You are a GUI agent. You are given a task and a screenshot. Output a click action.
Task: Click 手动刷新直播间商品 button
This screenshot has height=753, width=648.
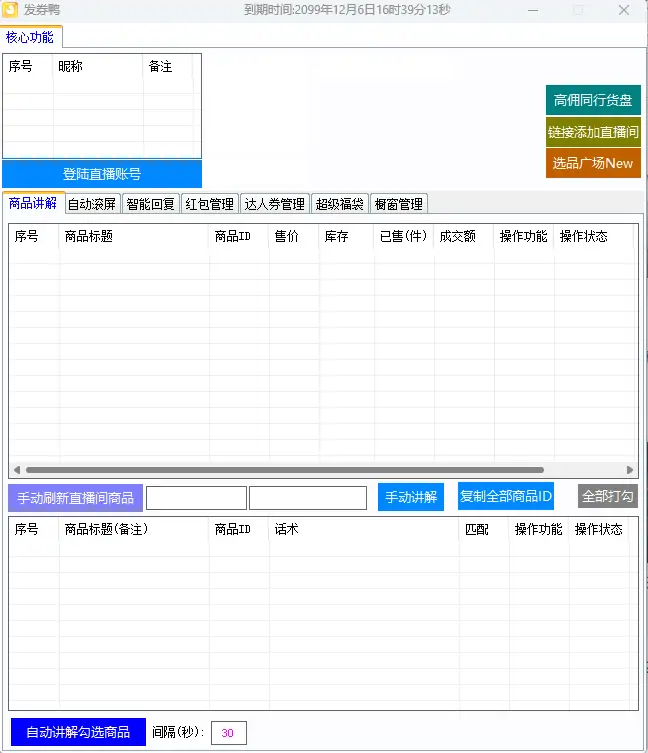75,498
